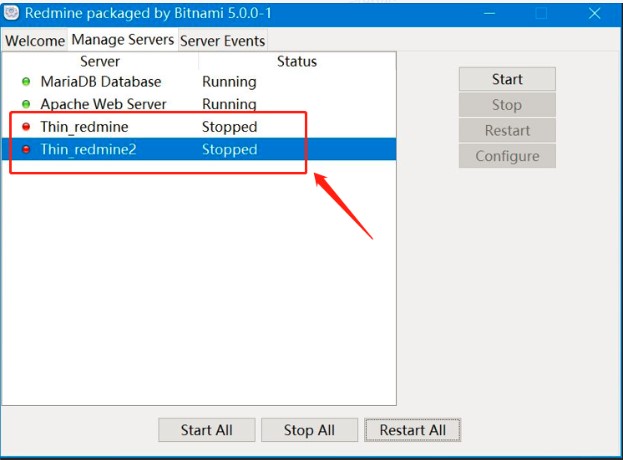Switch to the Welcome tab

coord(35,41)
